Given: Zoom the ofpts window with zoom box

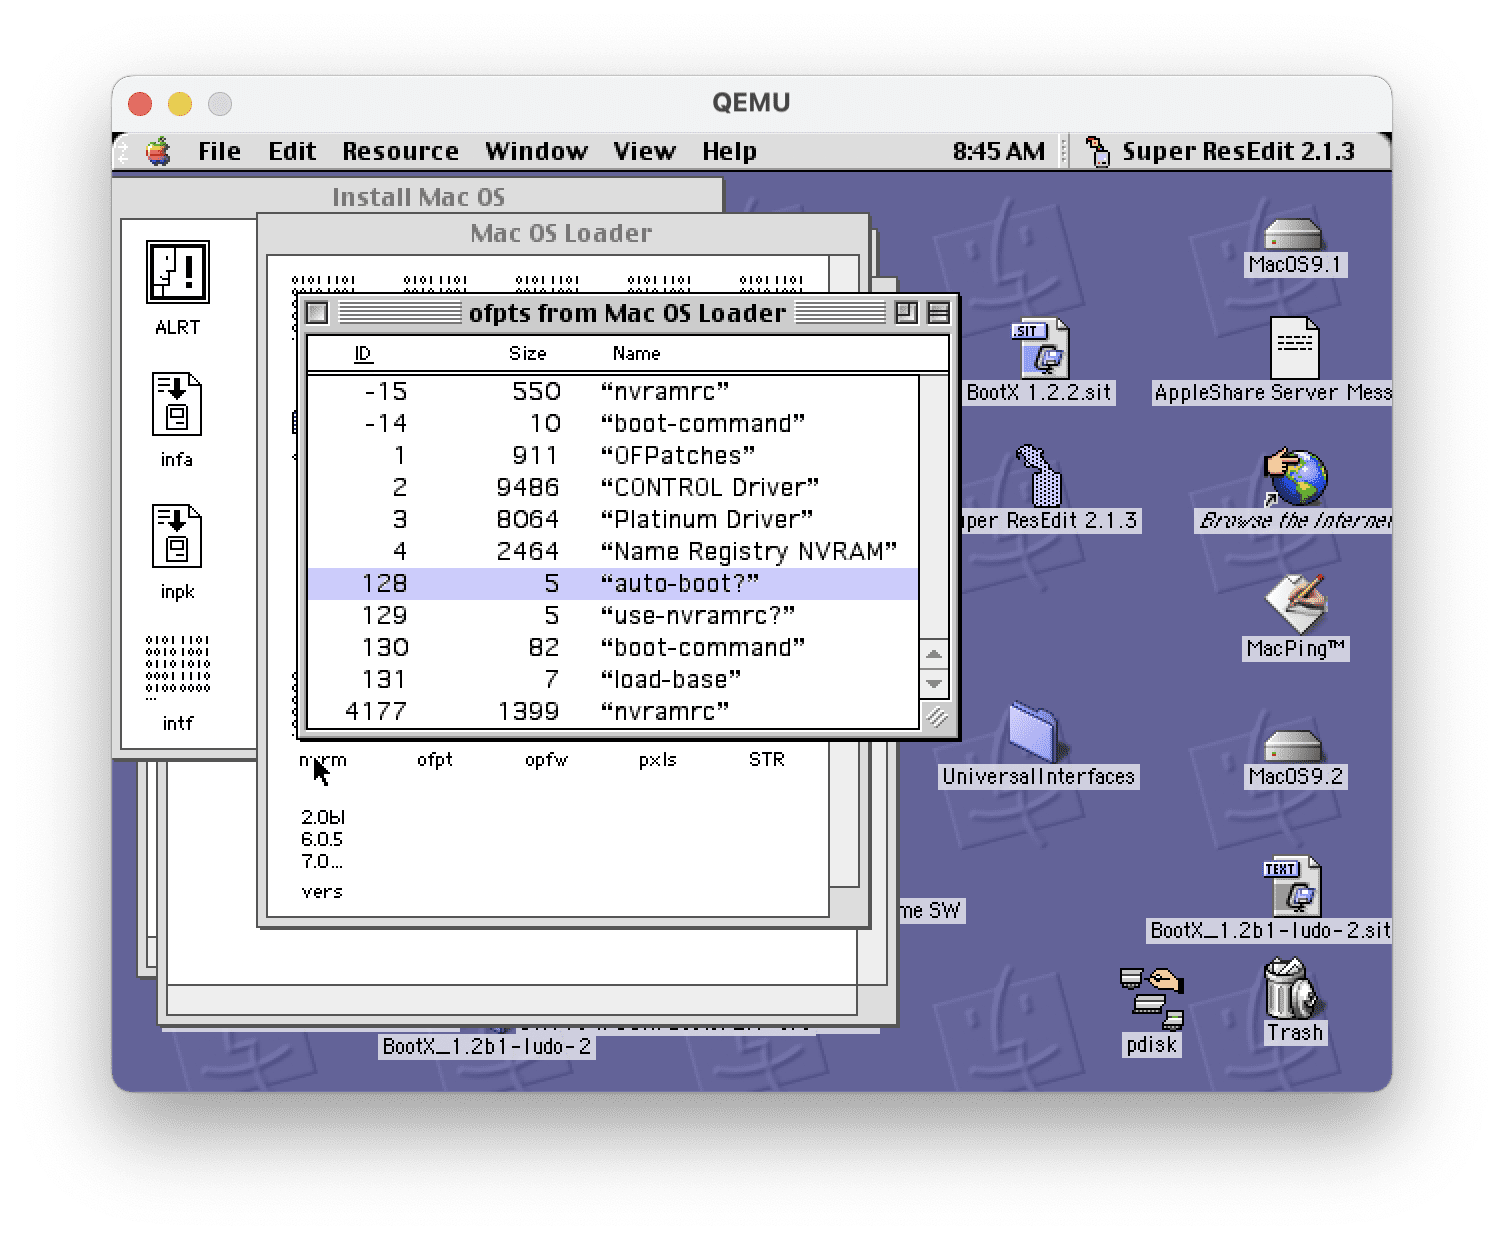Looking at the screenshot, I should coord(906,313).
